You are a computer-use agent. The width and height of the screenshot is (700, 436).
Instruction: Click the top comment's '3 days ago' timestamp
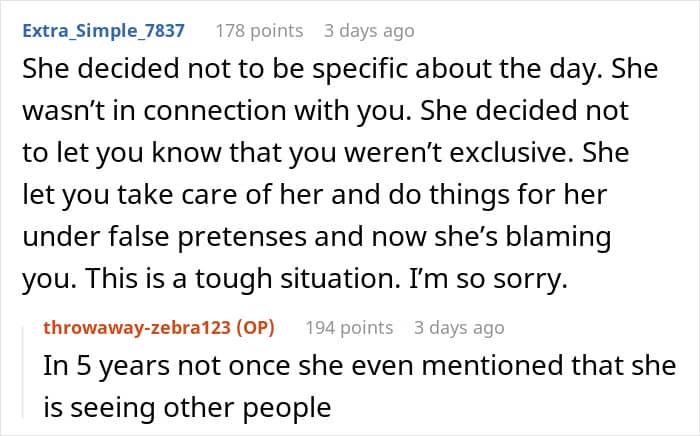point(368,31)
